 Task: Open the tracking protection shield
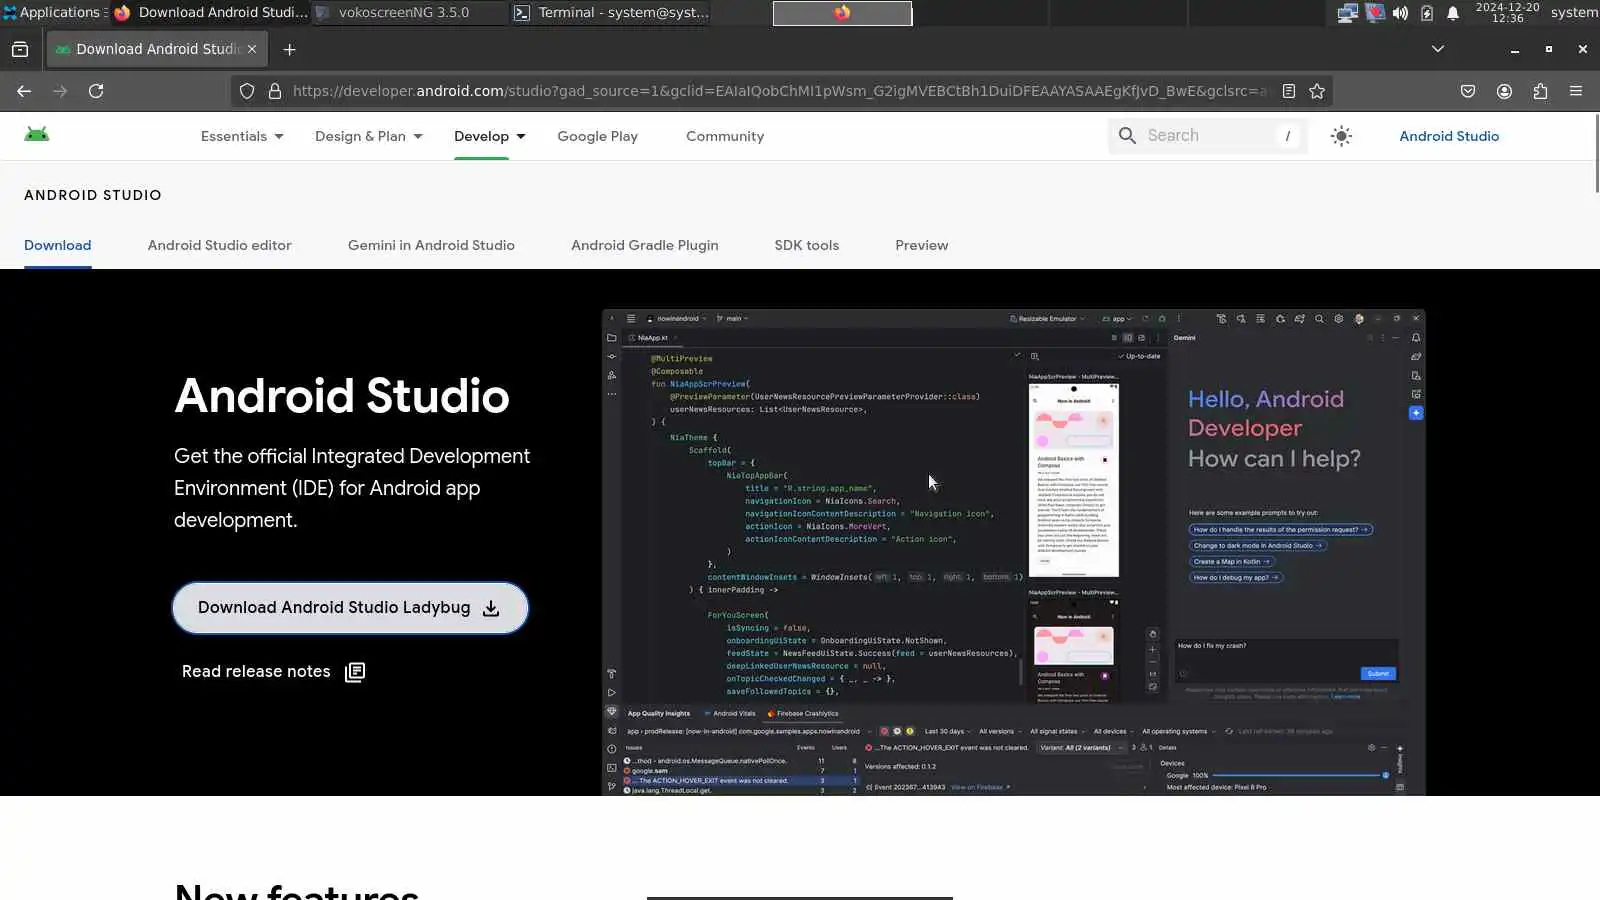point(247,91)
